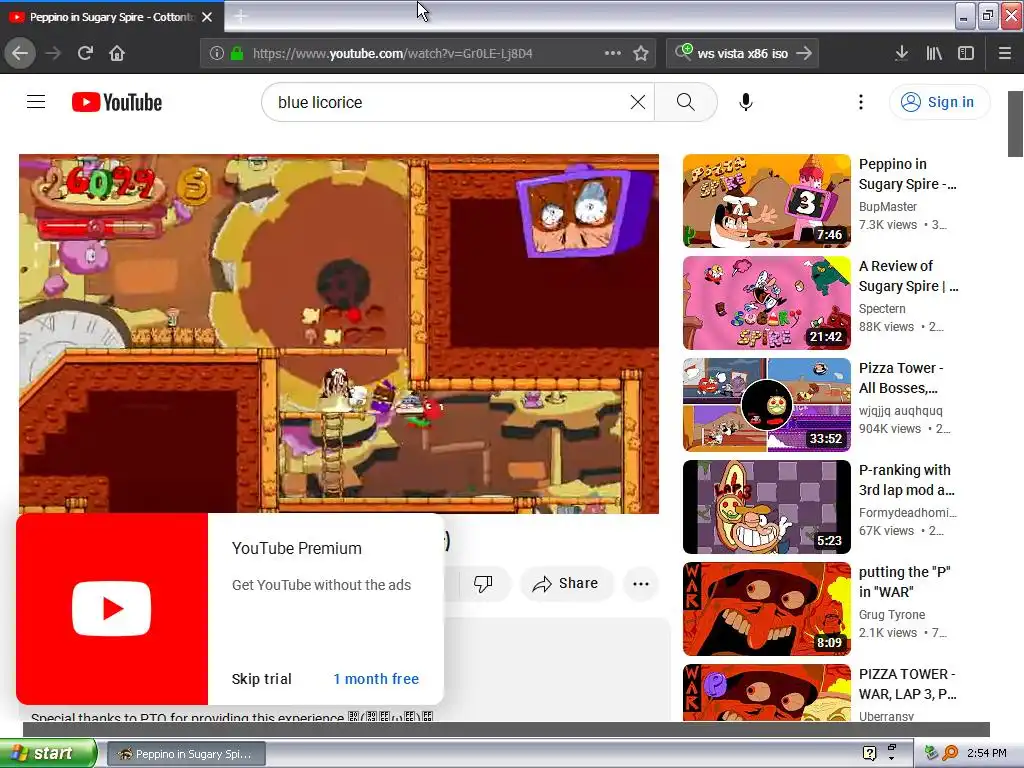This screenshot has width=1024, height=768.
Task: Open page actions three-dot menu in address bar
Action: pyautogui.click(x=613, y=53)
